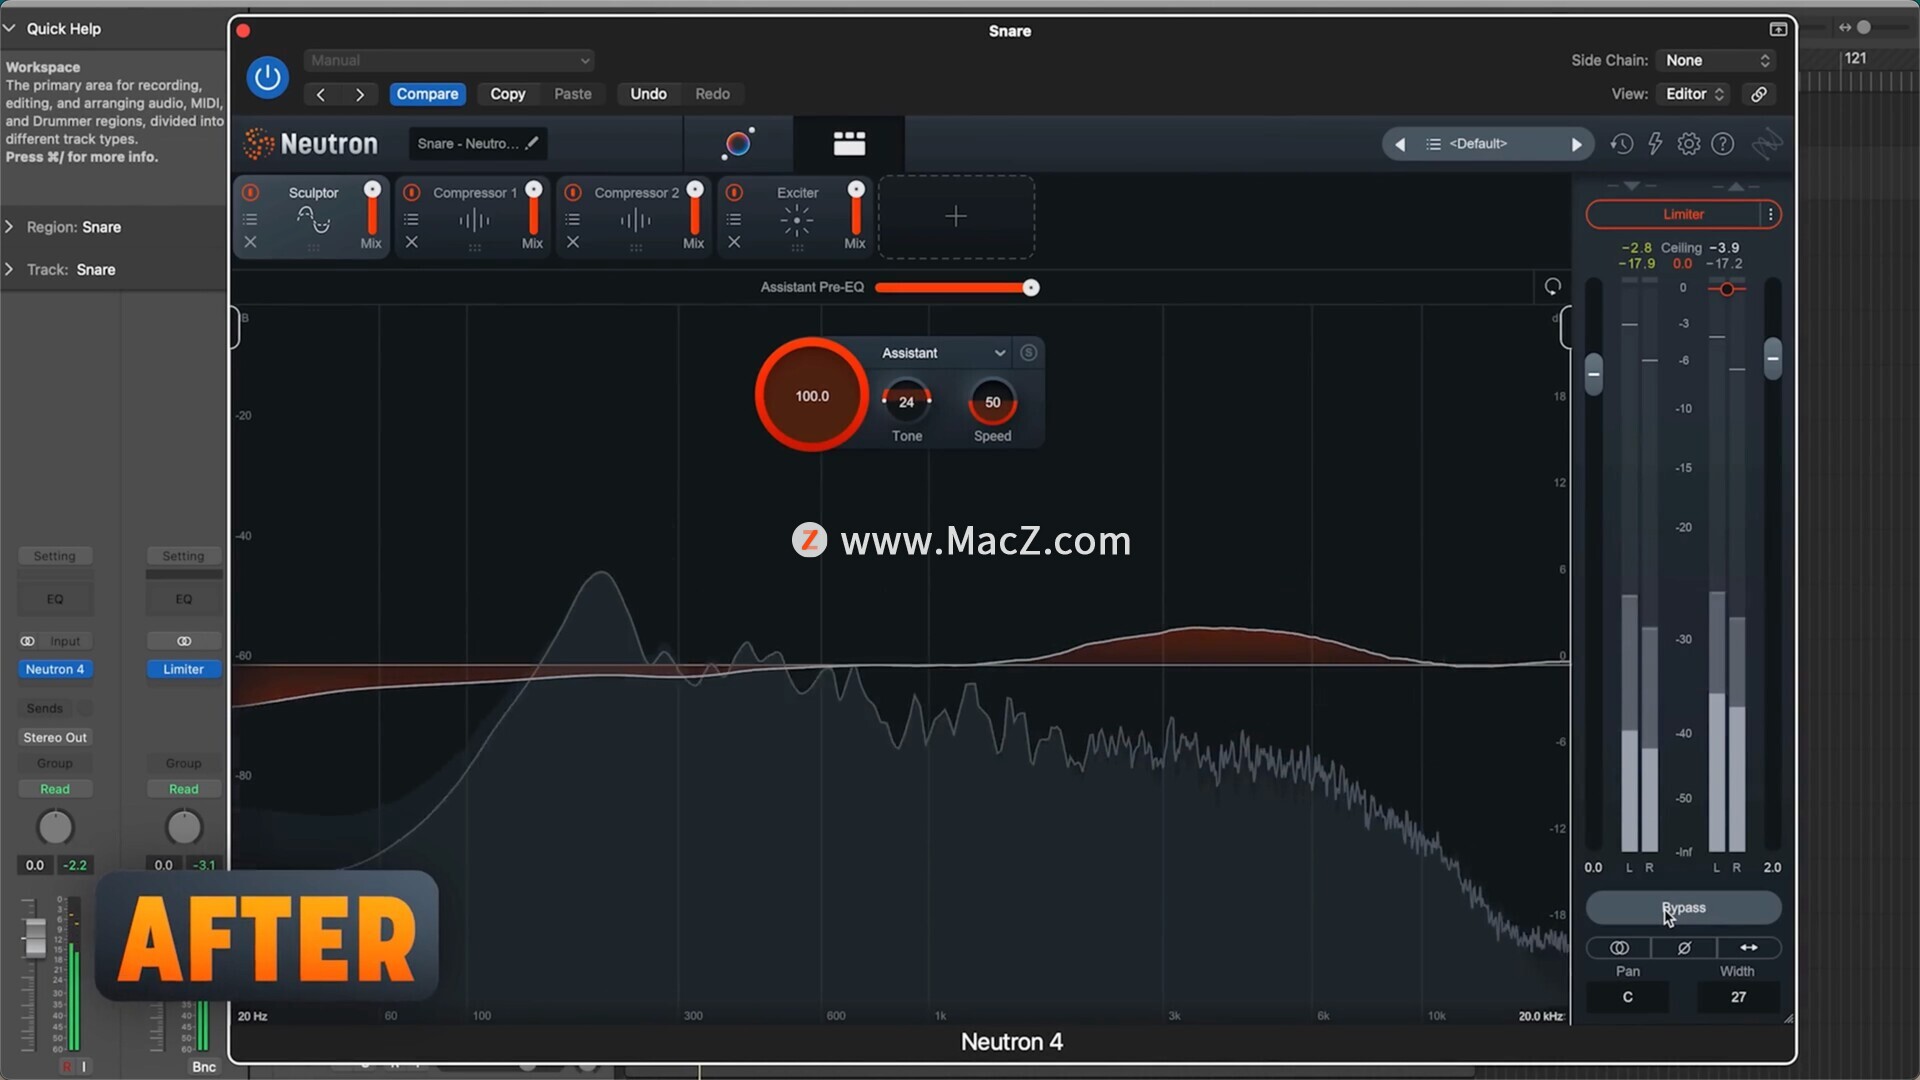Click the Bypass button
The image size is (1920, 1080).
point(1683,908)
